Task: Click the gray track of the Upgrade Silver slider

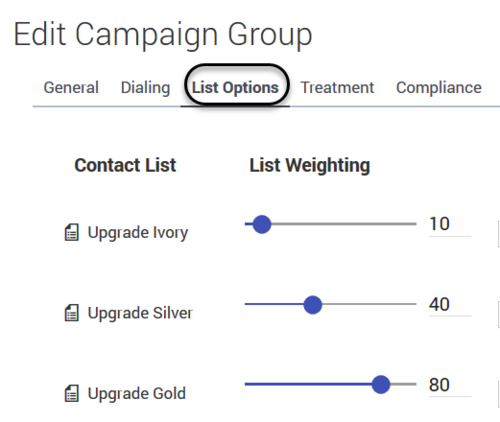Action: [x=369, y=304]
